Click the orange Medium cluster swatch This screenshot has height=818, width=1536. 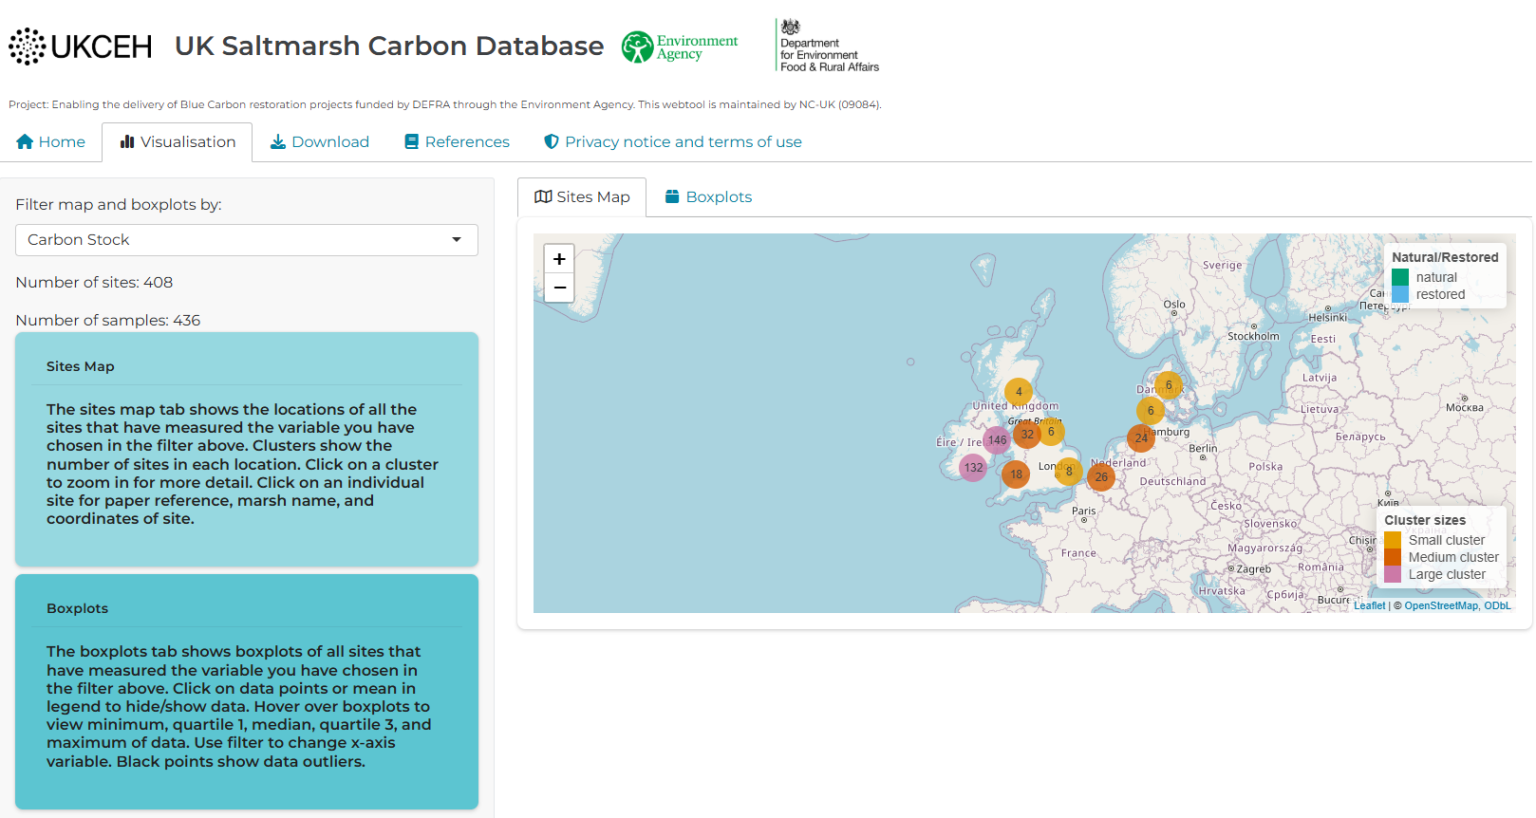click(1392, 557)
